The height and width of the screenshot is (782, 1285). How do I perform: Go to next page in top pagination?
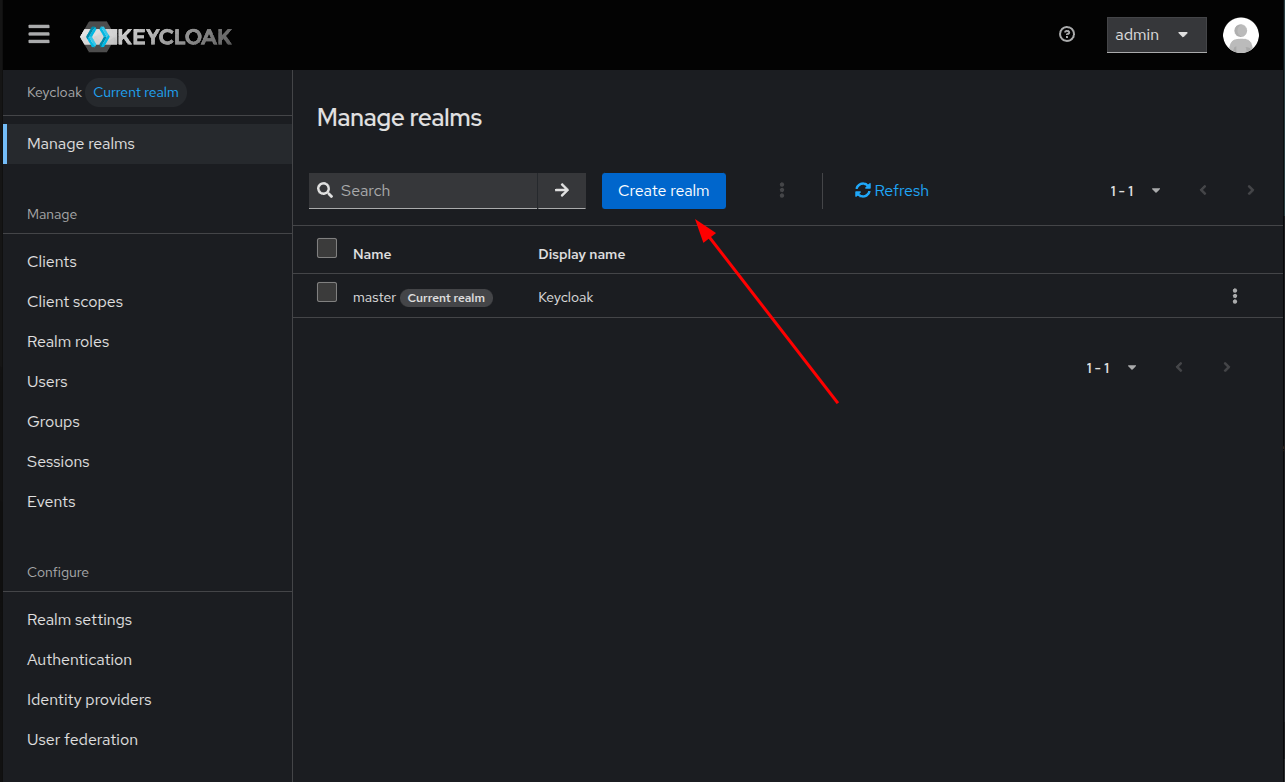pyautogui.click(x=1251, y=191)
